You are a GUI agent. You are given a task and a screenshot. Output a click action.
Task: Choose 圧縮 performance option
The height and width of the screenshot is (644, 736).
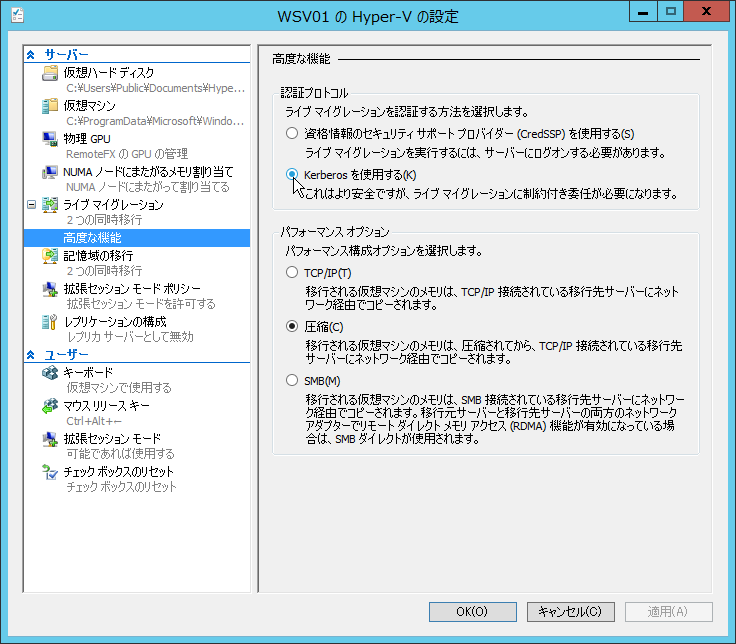pos(292,326)
